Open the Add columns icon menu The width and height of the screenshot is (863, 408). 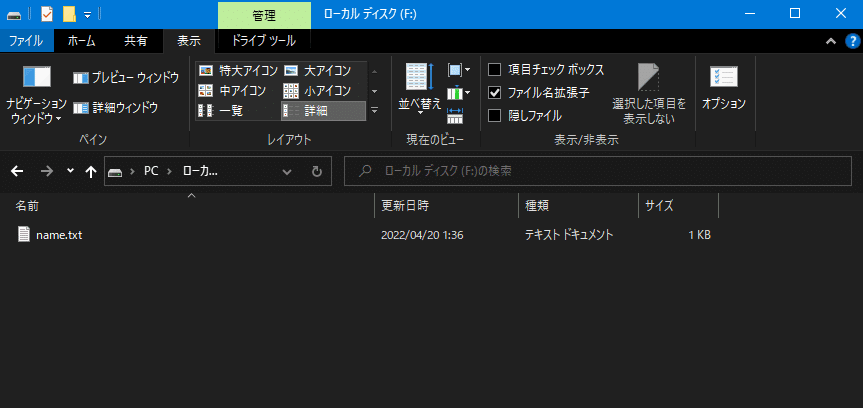[458, 93]
